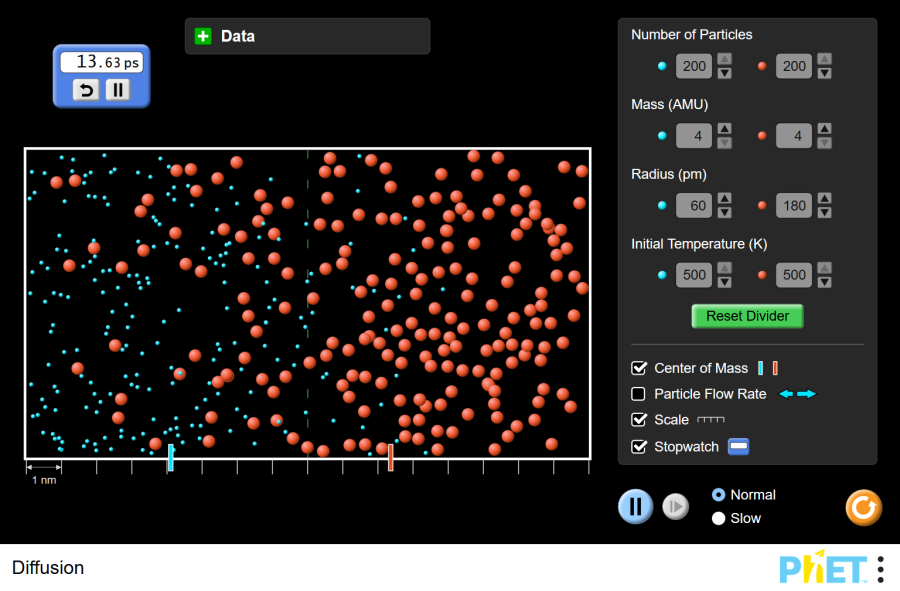Increase number of cyan particles
The height and width of the screenshot is (591, 900).
724,59
